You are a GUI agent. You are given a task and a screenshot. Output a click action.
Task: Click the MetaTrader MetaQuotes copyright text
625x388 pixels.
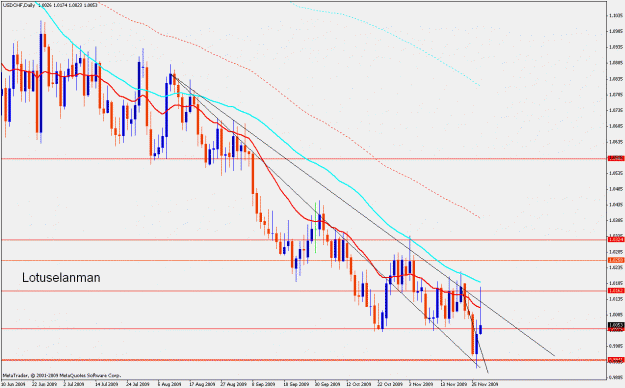(x=62, y=375)
